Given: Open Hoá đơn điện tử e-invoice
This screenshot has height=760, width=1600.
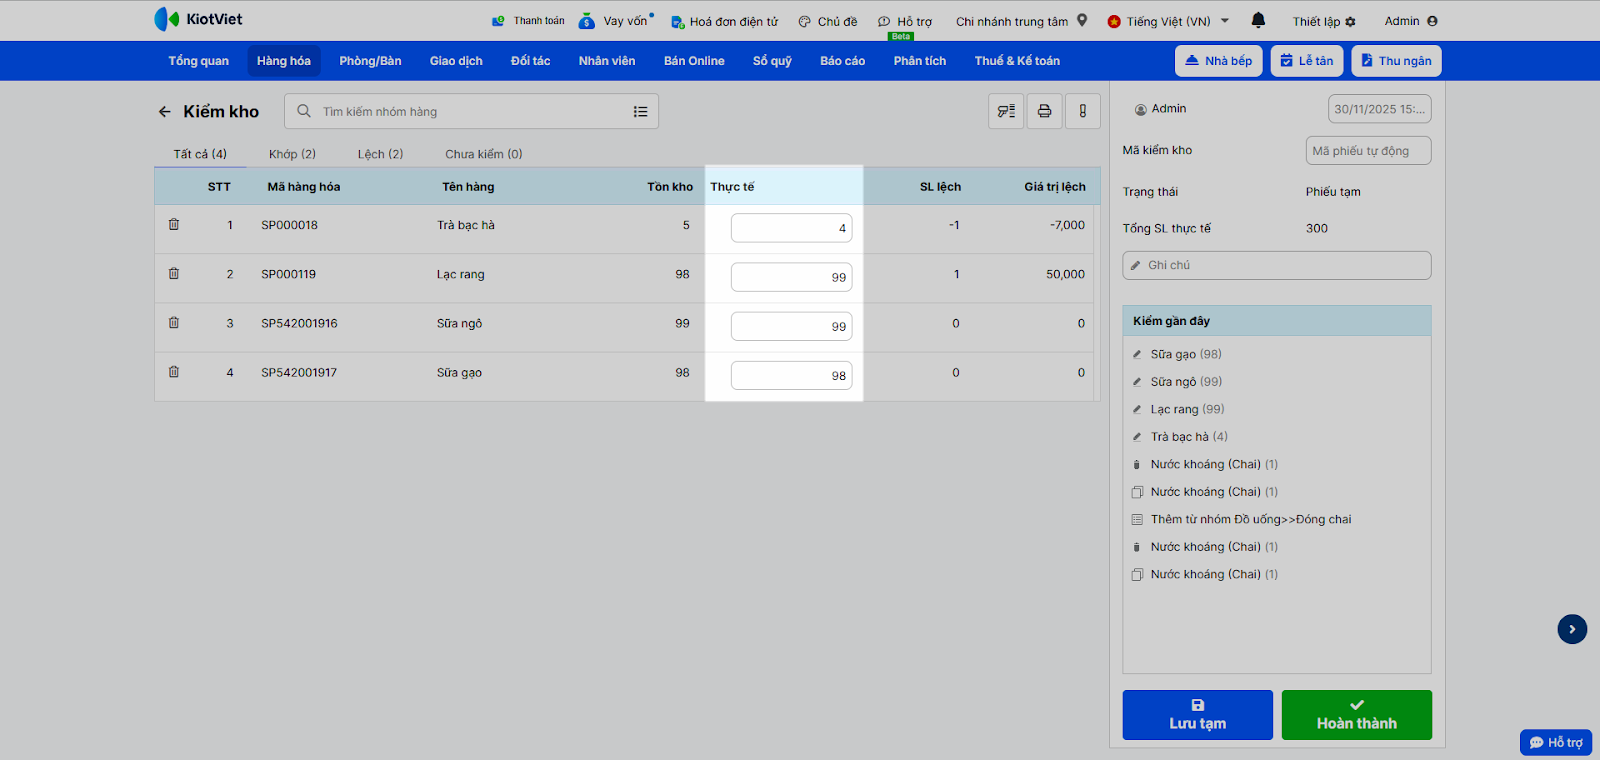Looking at the screenshot, I should coord(724,21).
